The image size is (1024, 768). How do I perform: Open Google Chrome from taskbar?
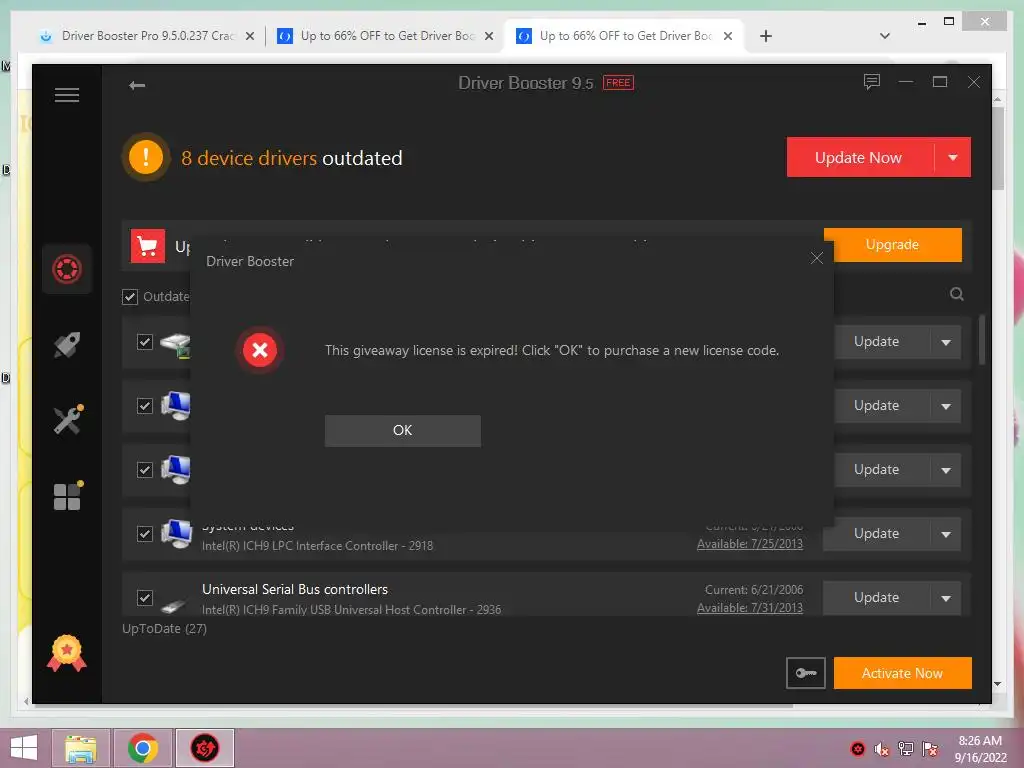tap(143, 748)
